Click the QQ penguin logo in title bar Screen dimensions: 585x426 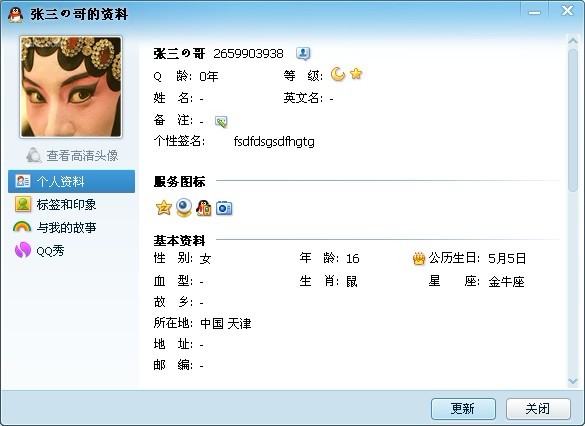(15, 15)
